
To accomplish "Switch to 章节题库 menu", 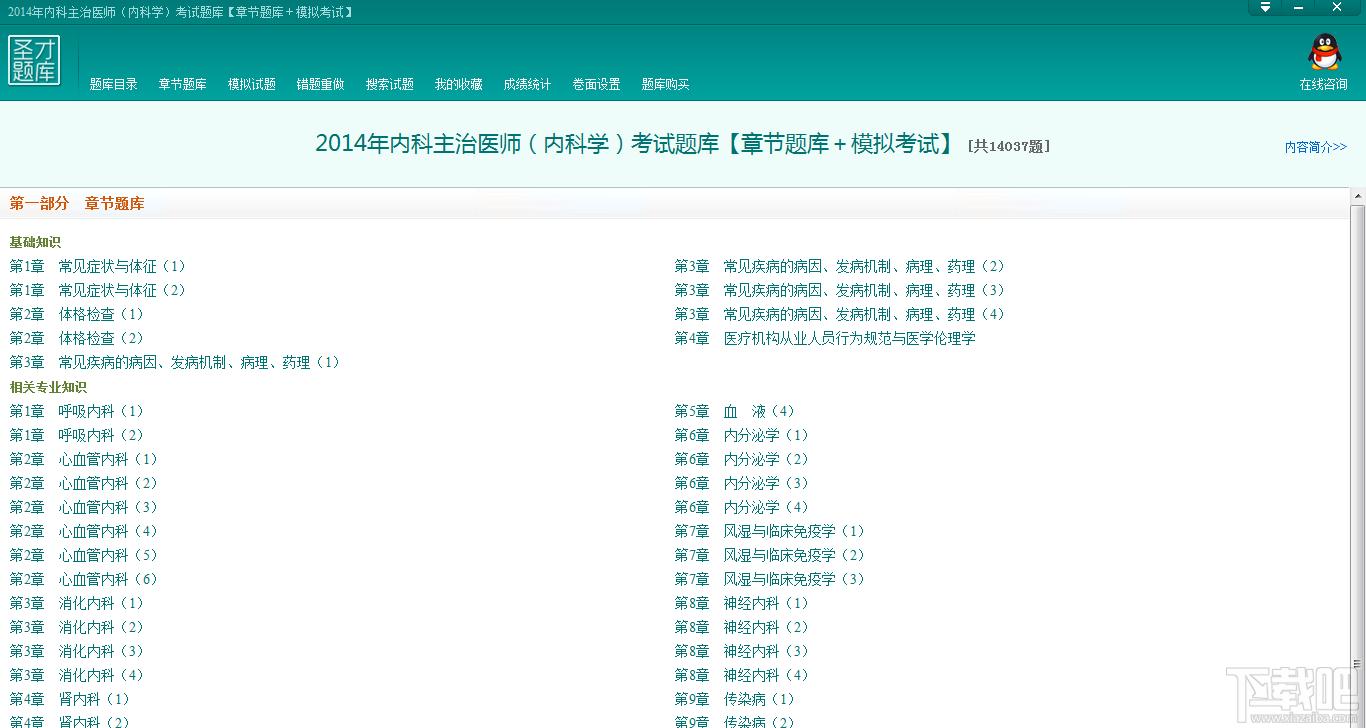I will (x=183, y=84).
